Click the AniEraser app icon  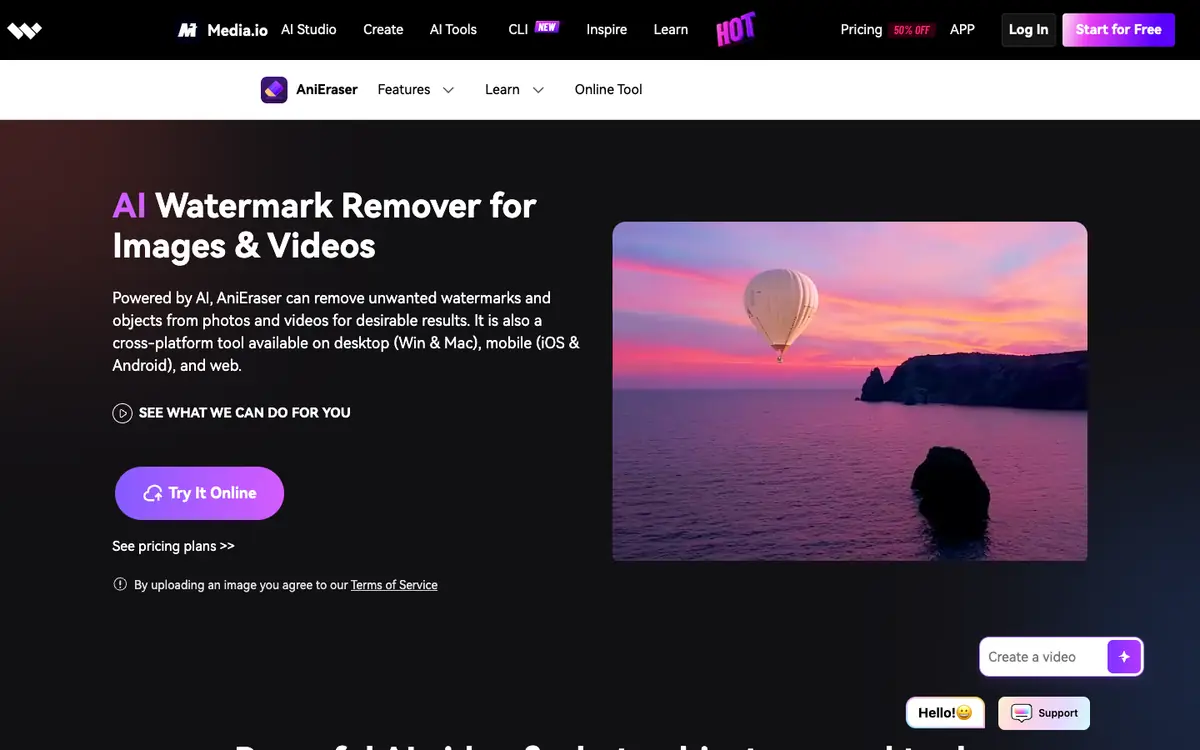click(274, 90)
